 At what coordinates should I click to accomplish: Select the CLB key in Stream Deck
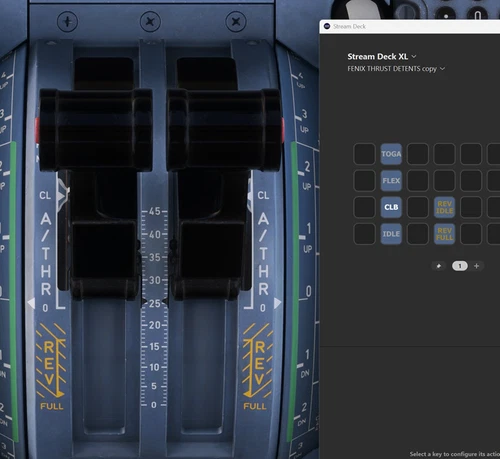(391, 207)
